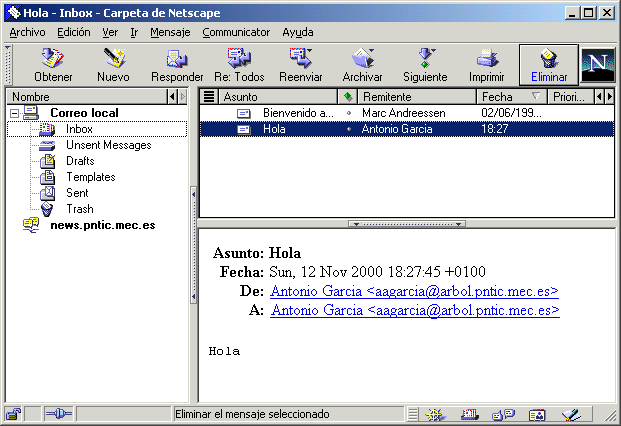Open the Mensaje menu
Viewport: 621px width, 426px height.
[170, 32]
